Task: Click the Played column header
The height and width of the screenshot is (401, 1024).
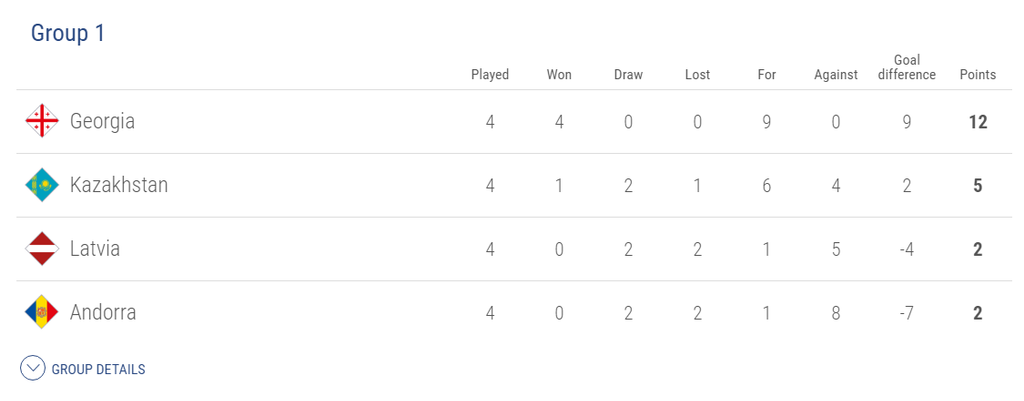Action: click(x=490, y=74)
